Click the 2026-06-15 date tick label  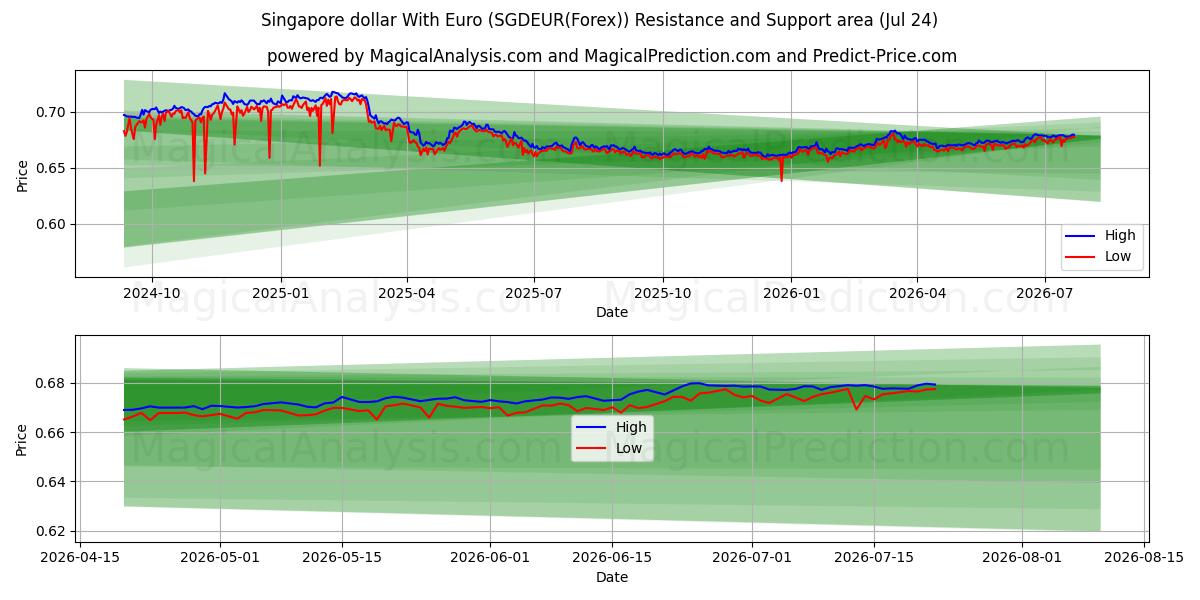point(612,558)
